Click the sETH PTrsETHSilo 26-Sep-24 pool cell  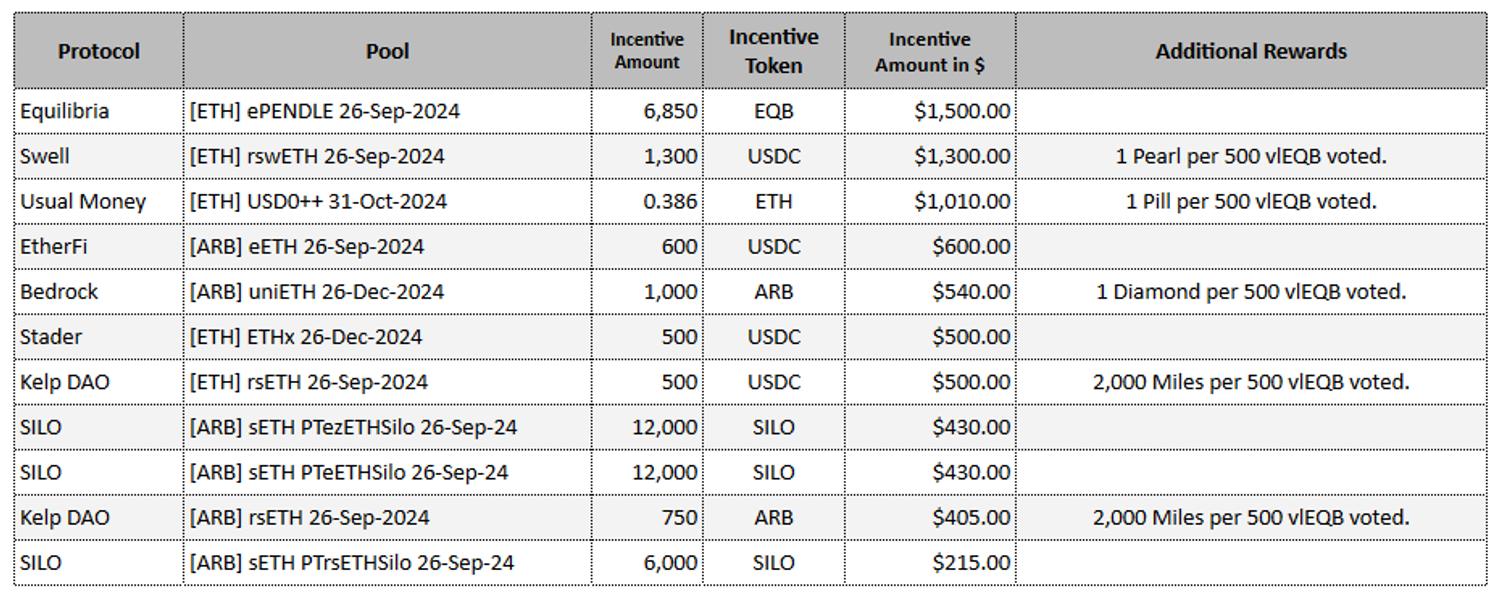[352, 563]
